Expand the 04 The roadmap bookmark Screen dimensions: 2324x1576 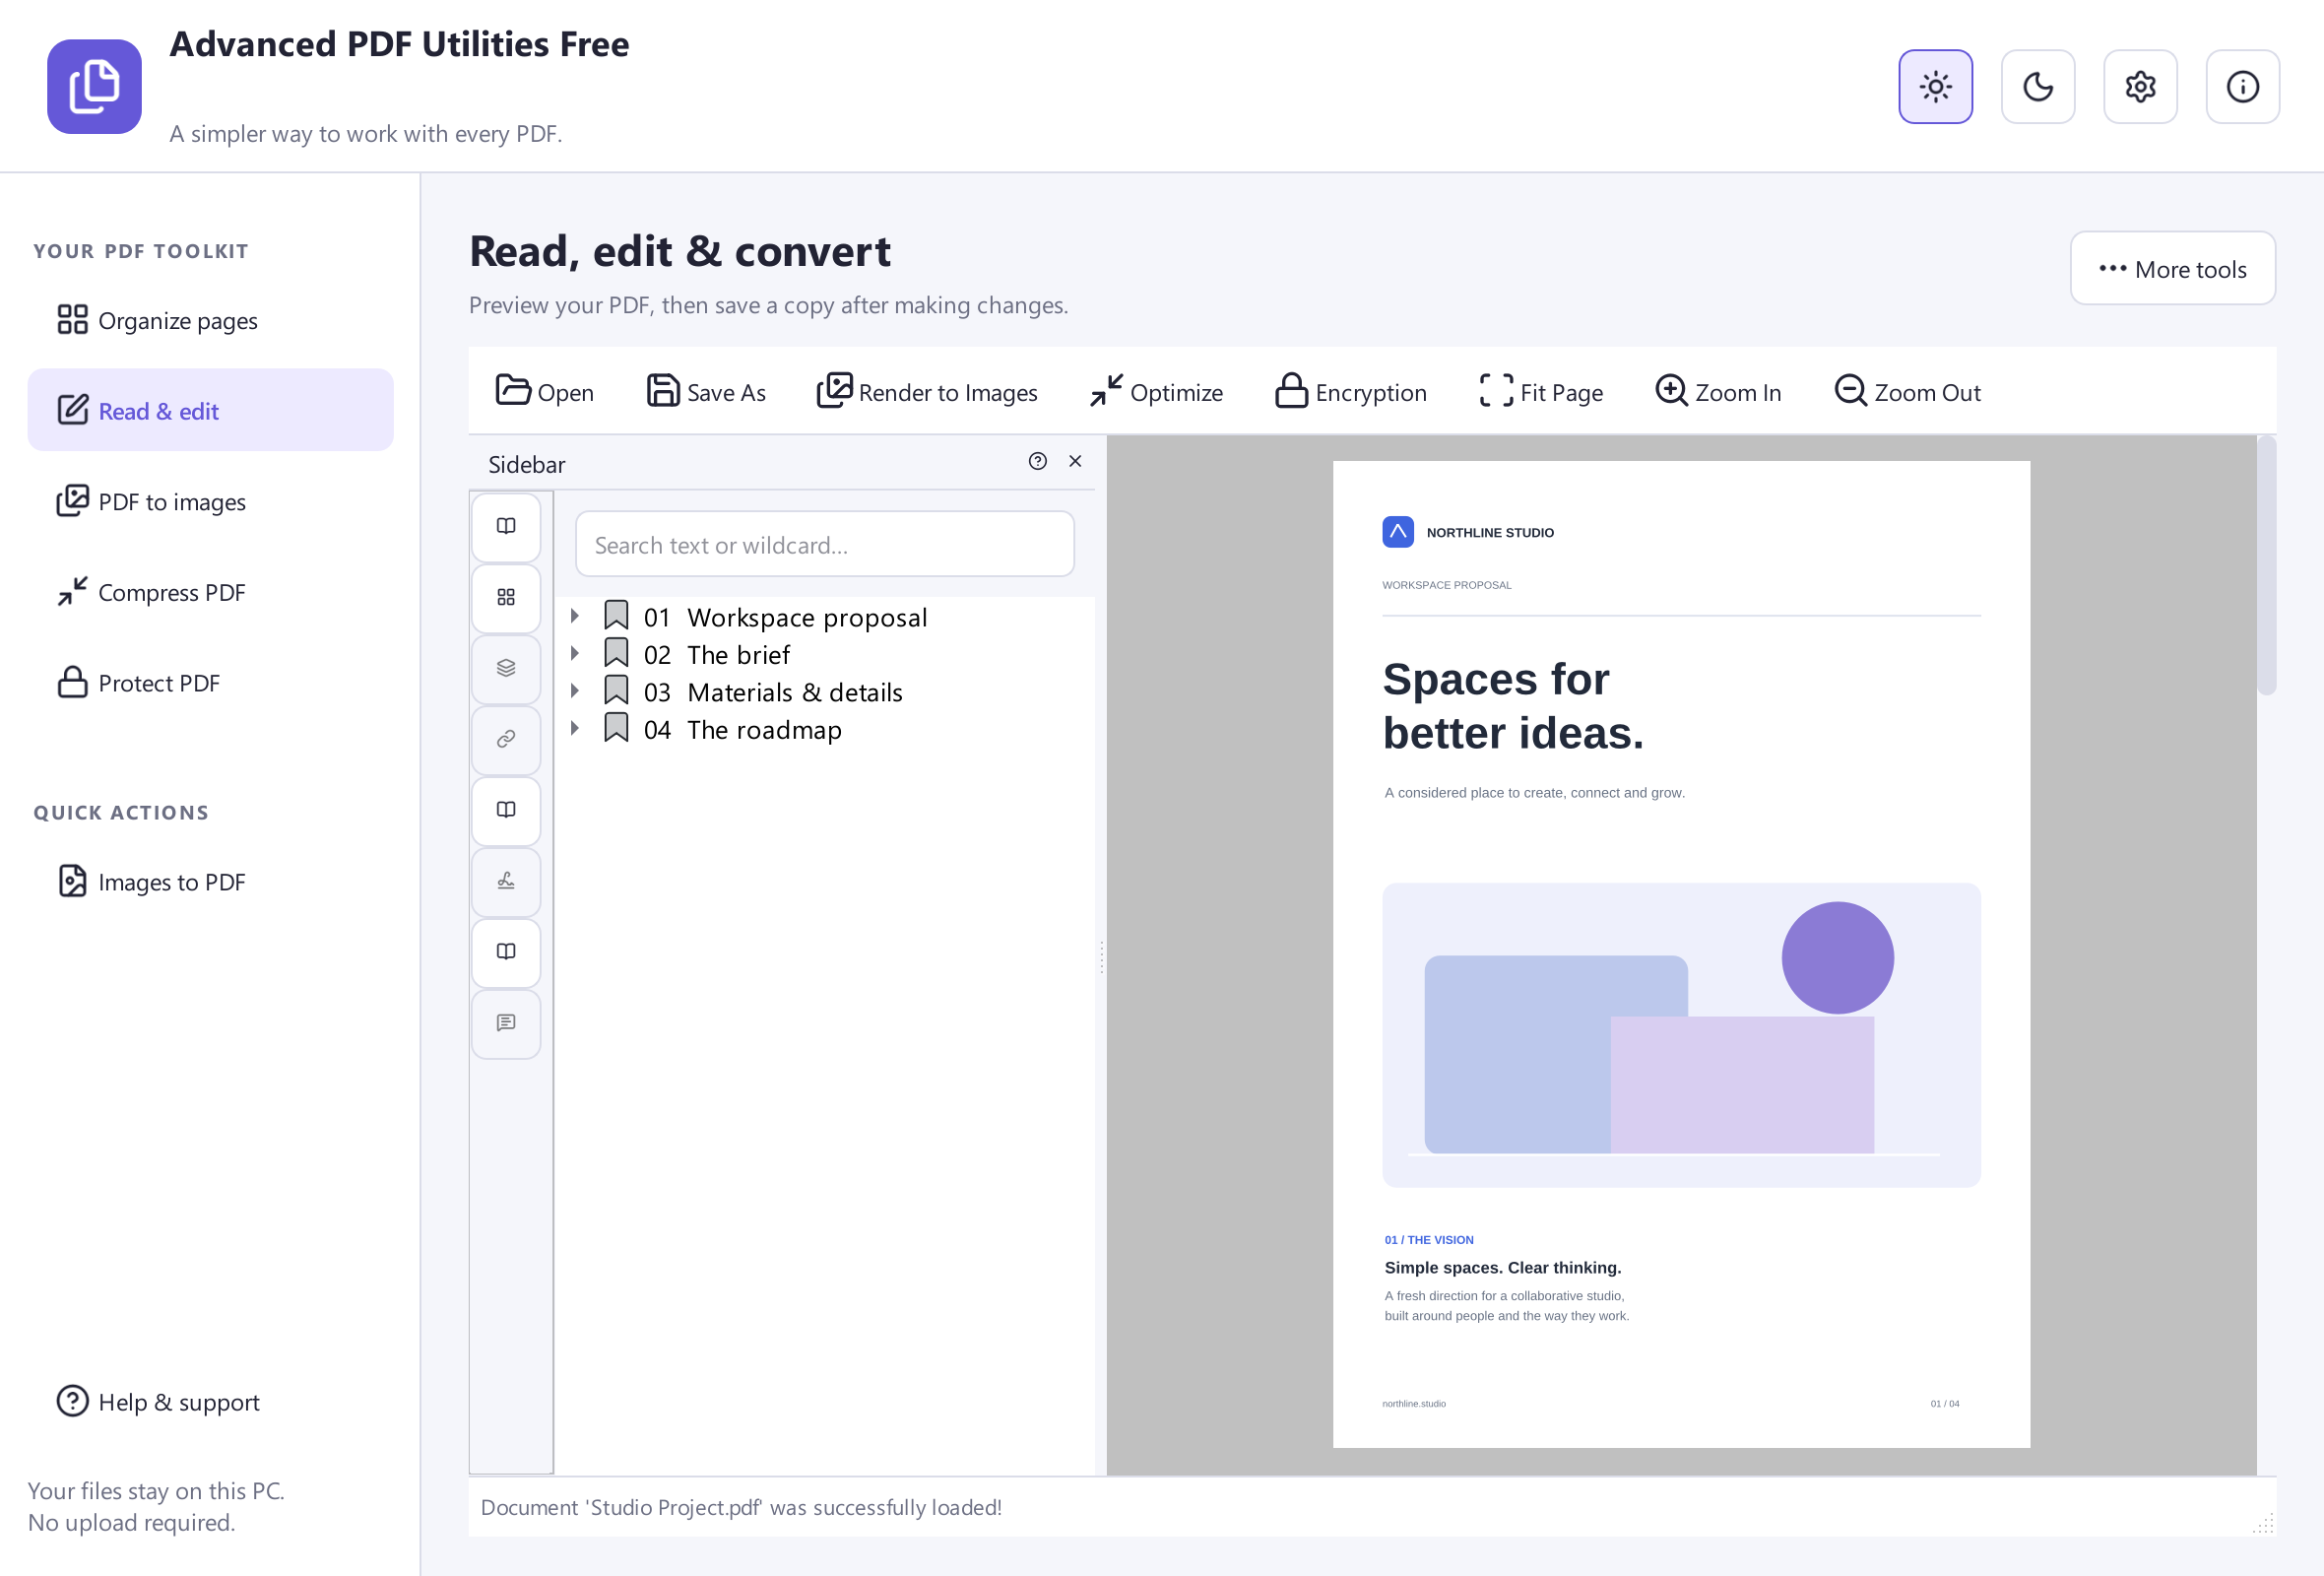coord(575,728)
